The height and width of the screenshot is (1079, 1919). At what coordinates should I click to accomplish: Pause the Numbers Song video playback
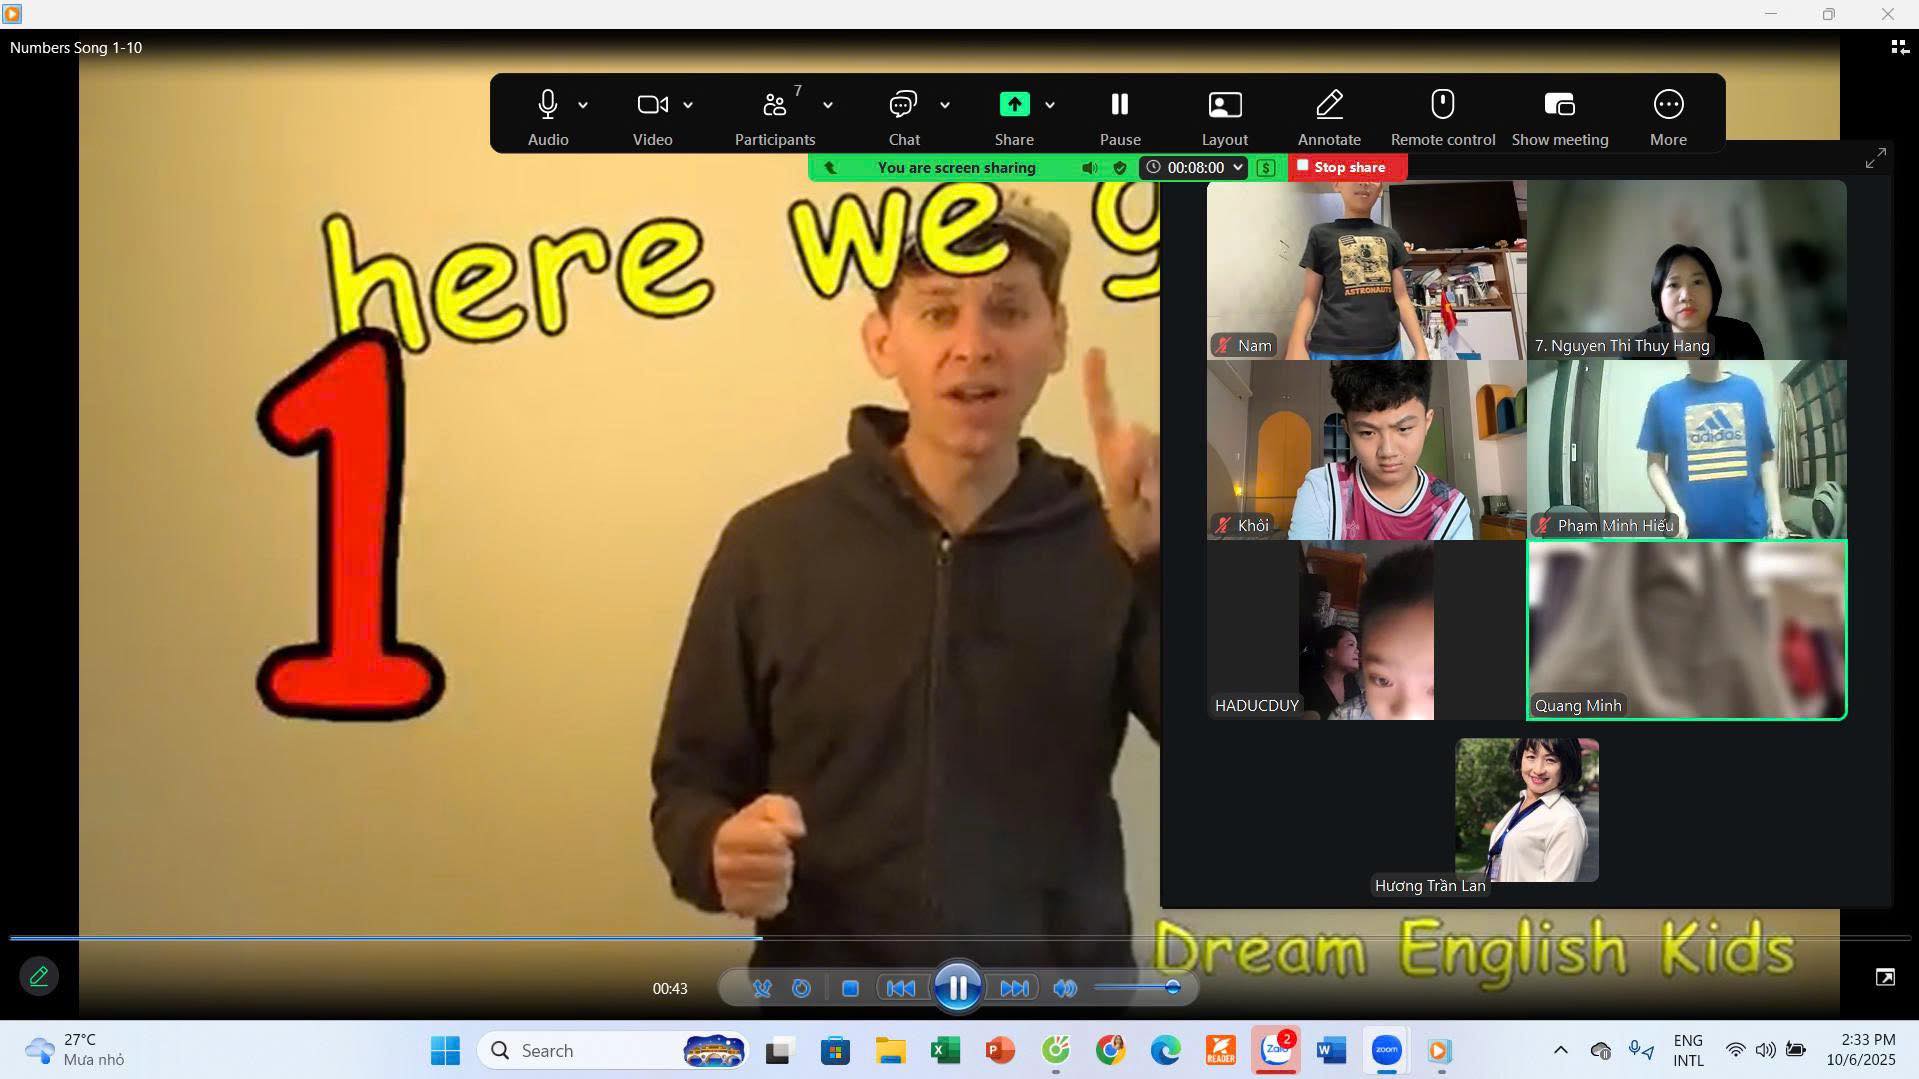tap(957, 988)
